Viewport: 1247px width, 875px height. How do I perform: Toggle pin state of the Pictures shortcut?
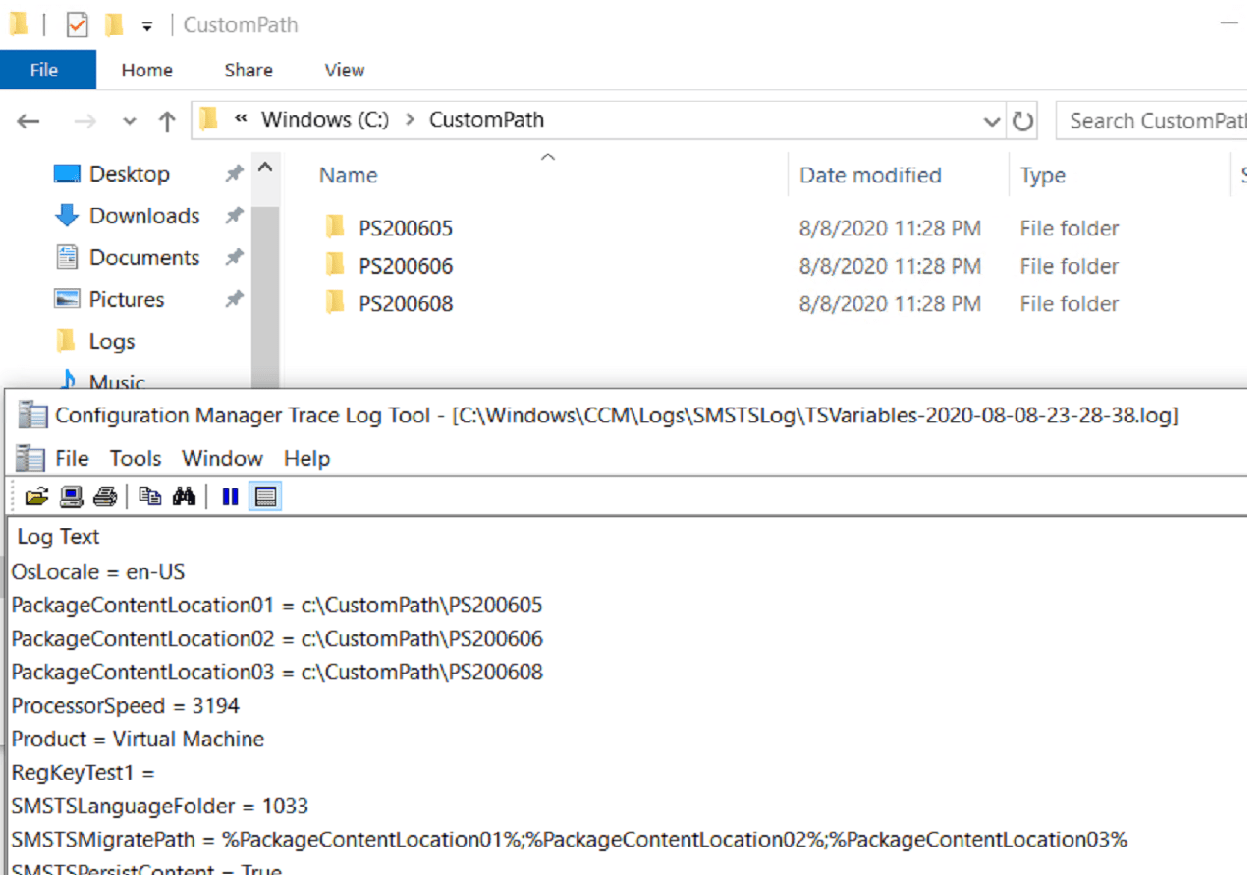click(233, 298)
